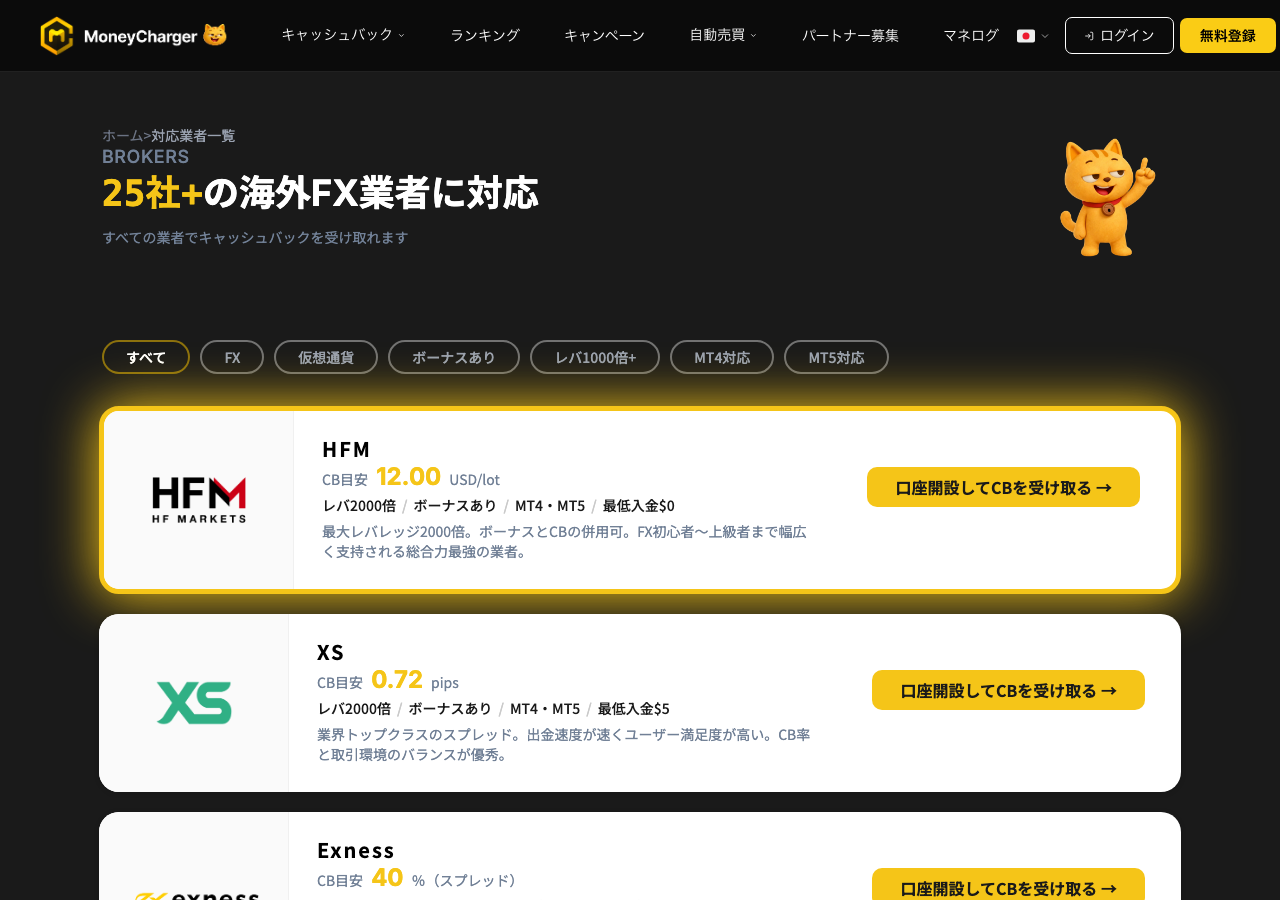1280x900 pixels.
Task: Click the ログイン button
Action: (1119, 35)
